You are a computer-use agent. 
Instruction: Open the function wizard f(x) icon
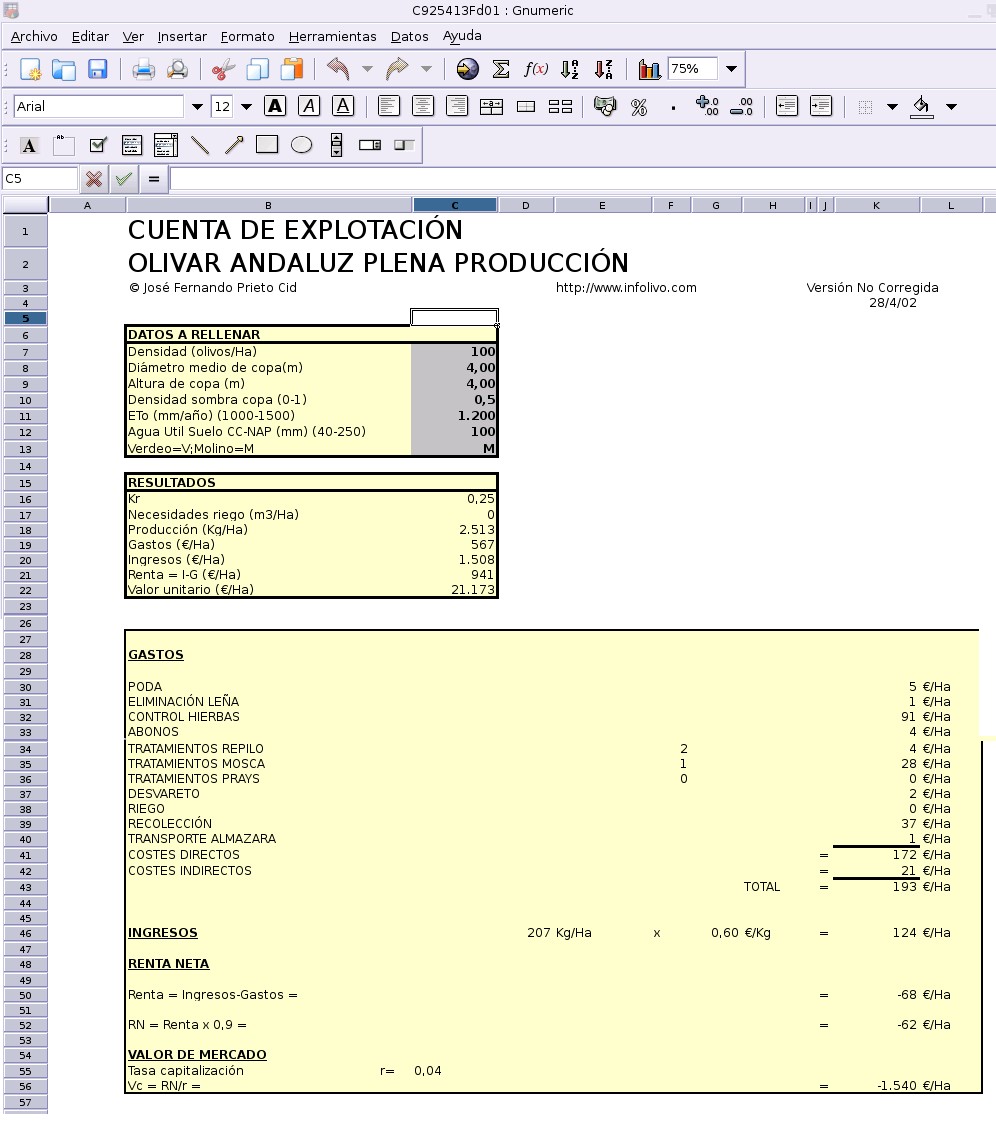(x=536, y=70)
